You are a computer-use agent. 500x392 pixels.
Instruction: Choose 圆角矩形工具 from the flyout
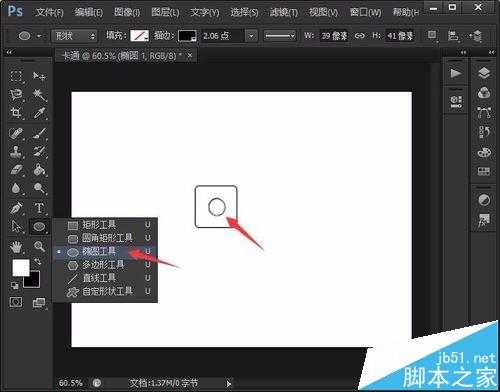tap(106, 238)
